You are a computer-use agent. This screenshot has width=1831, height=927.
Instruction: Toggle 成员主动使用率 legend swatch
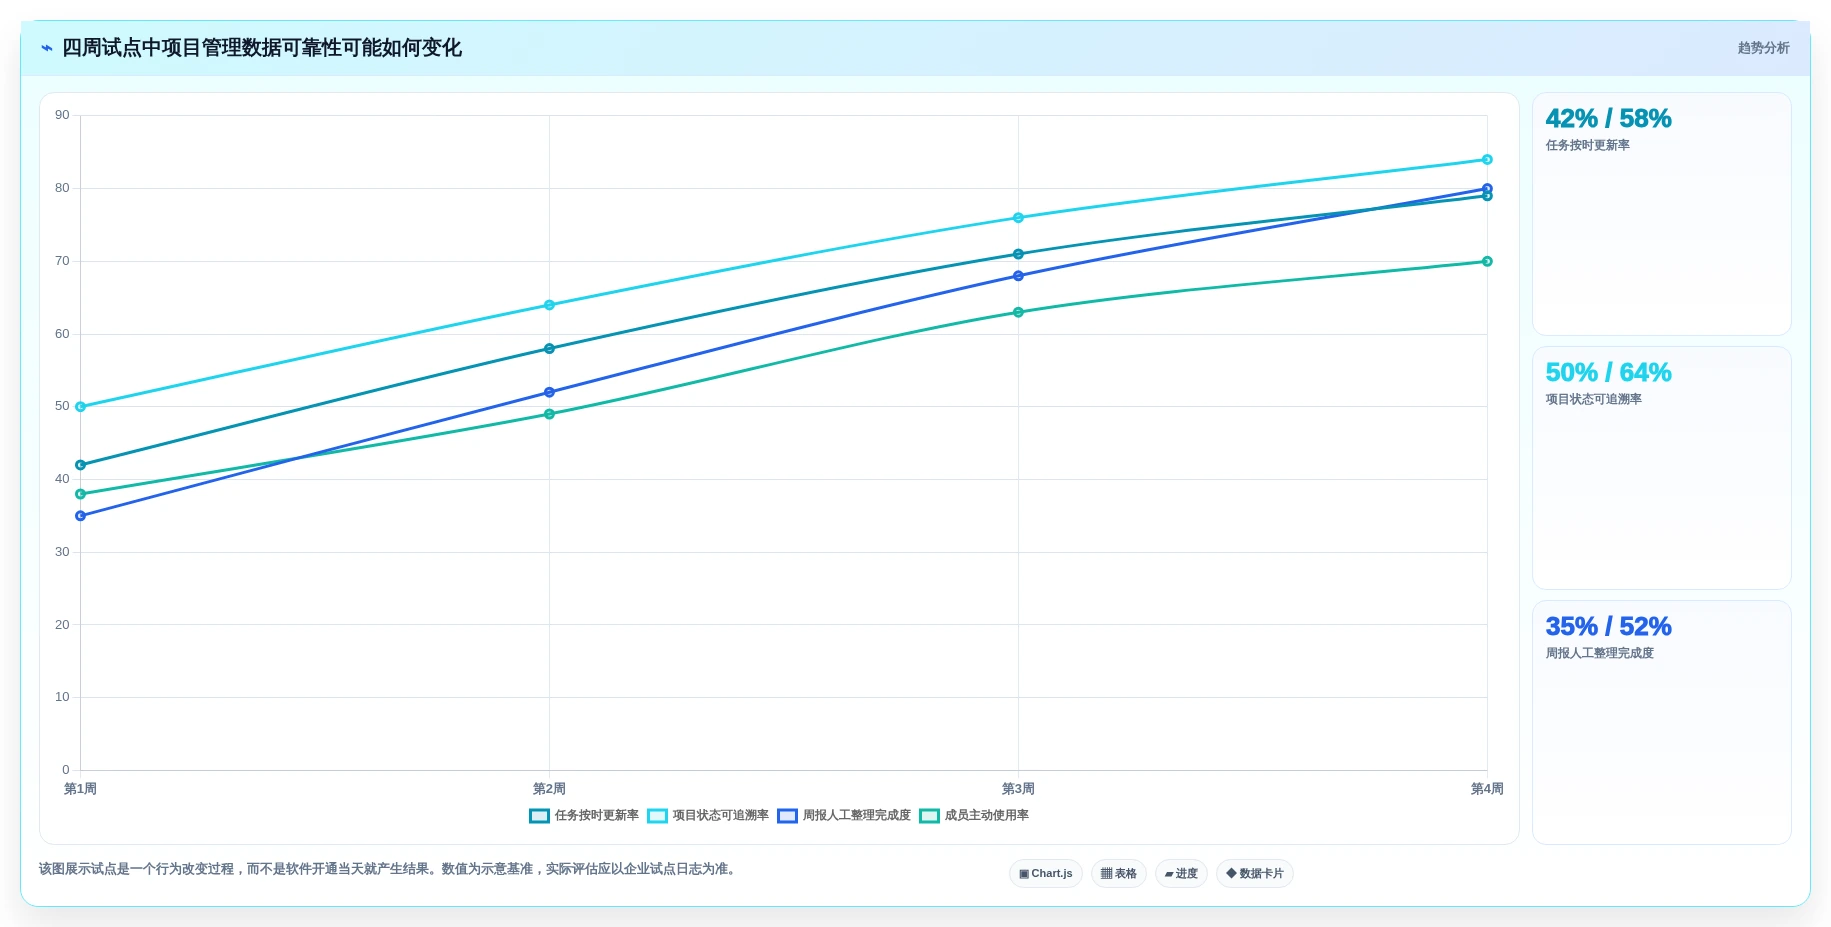(929, 816)
